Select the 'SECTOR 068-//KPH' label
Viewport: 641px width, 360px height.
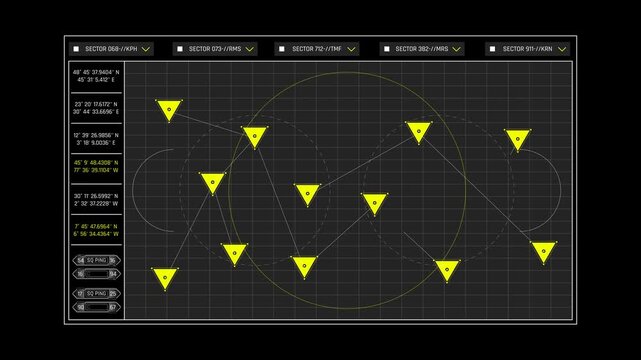[x=111, y=49]
